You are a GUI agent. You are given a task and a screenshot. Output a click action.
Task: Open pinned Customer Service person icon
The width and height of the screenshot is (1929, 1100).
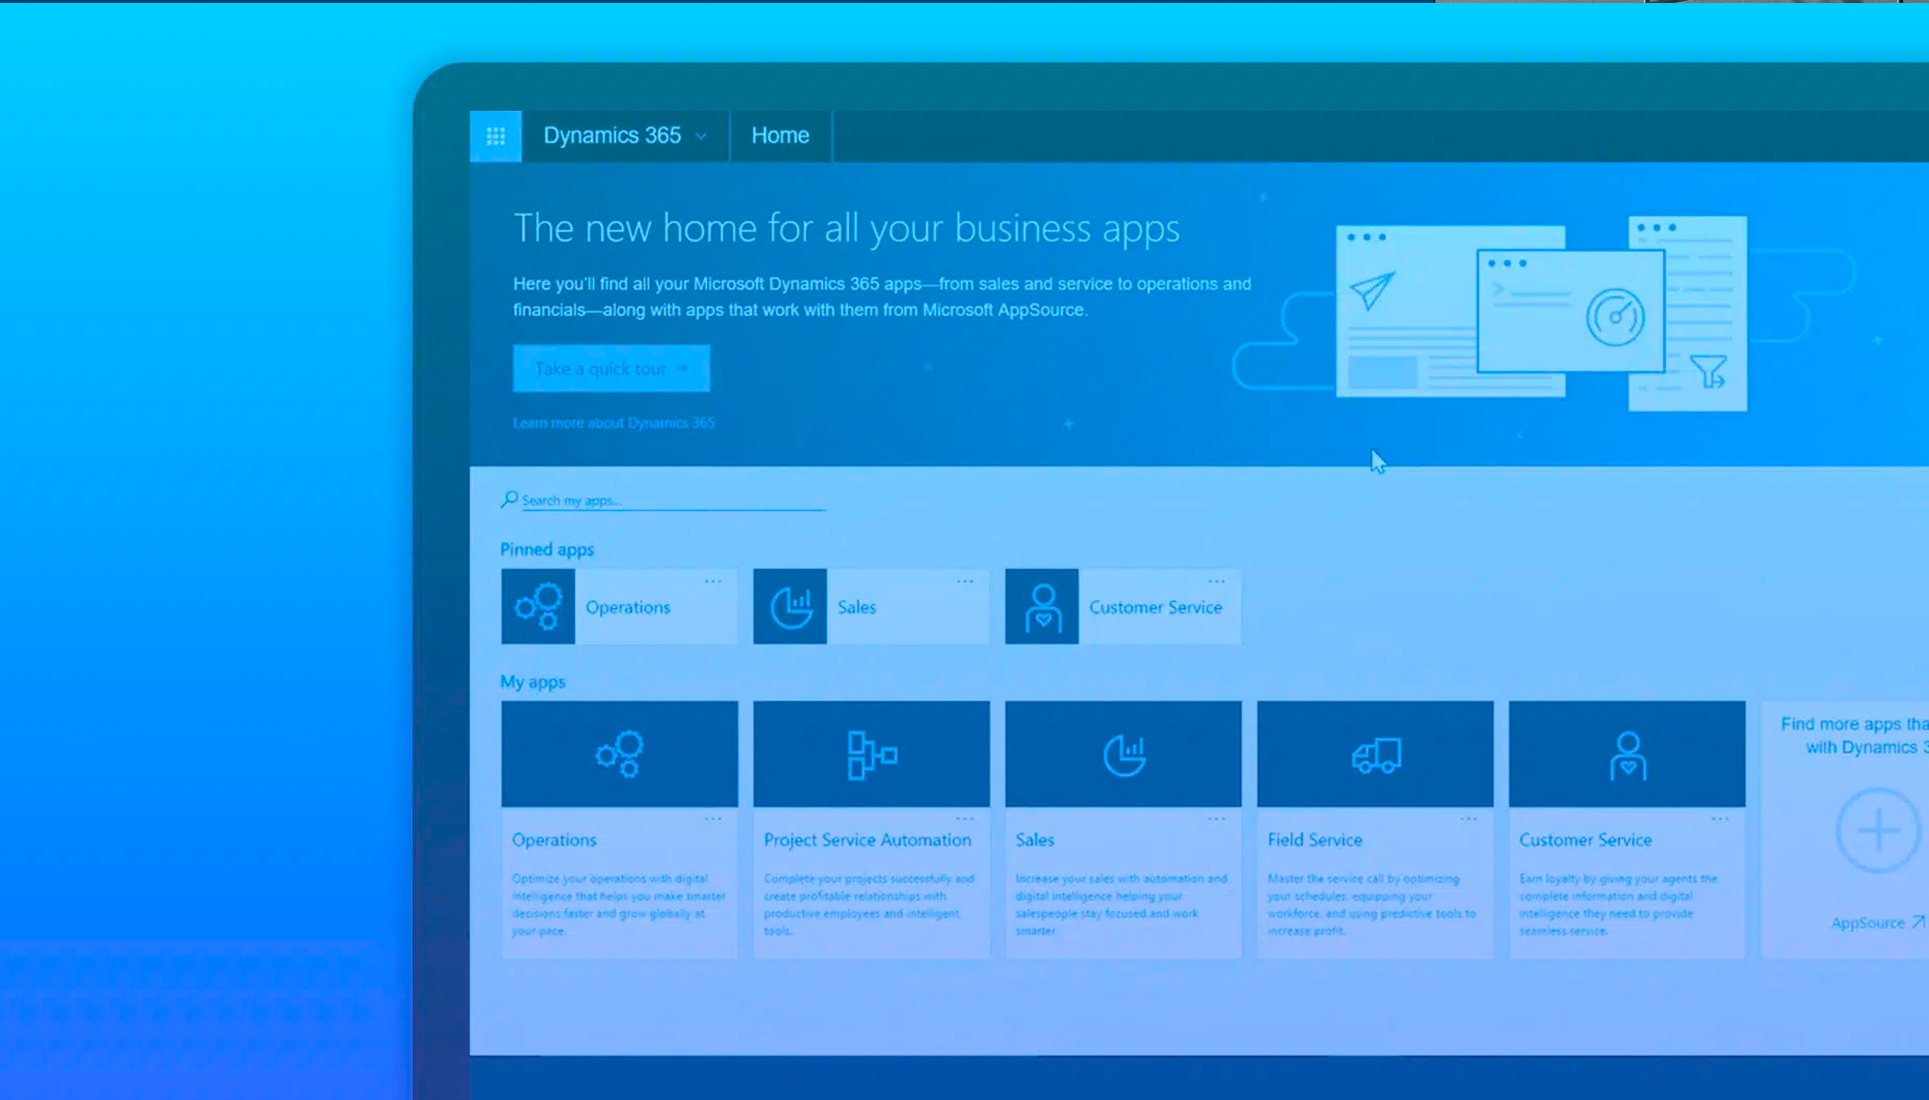click(1042, 607)
